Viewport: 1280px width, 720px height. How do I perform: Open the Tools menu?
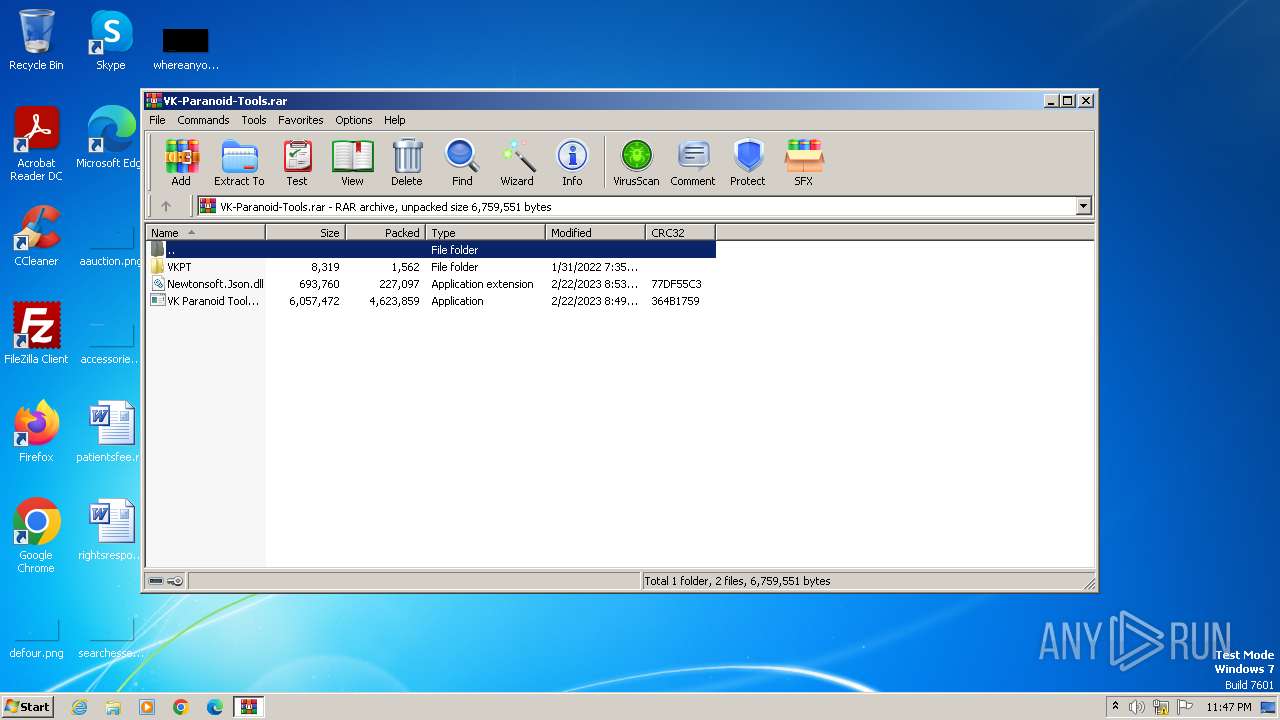pyautogui.click(x=254, y=120)
